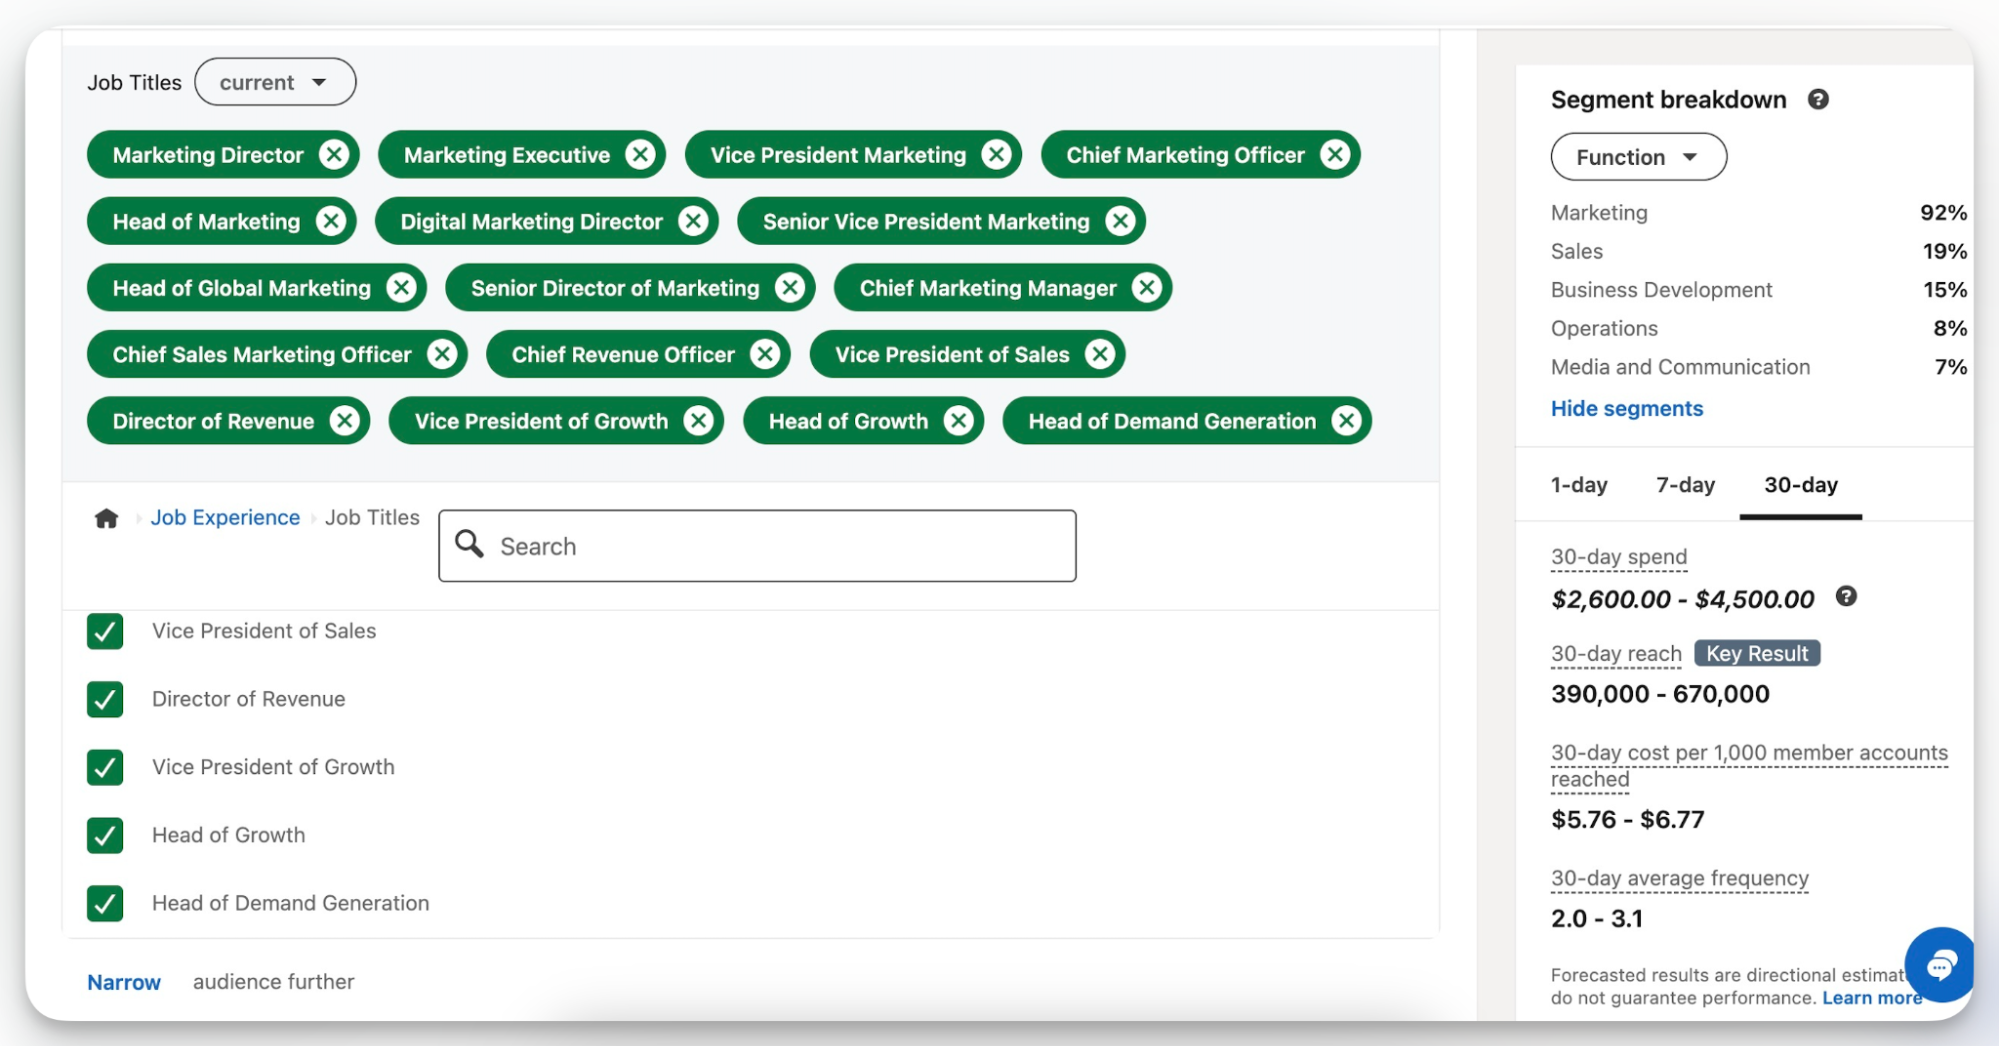
Task: Open the Function segment dropdown
Action: (x=1637, y=156)
